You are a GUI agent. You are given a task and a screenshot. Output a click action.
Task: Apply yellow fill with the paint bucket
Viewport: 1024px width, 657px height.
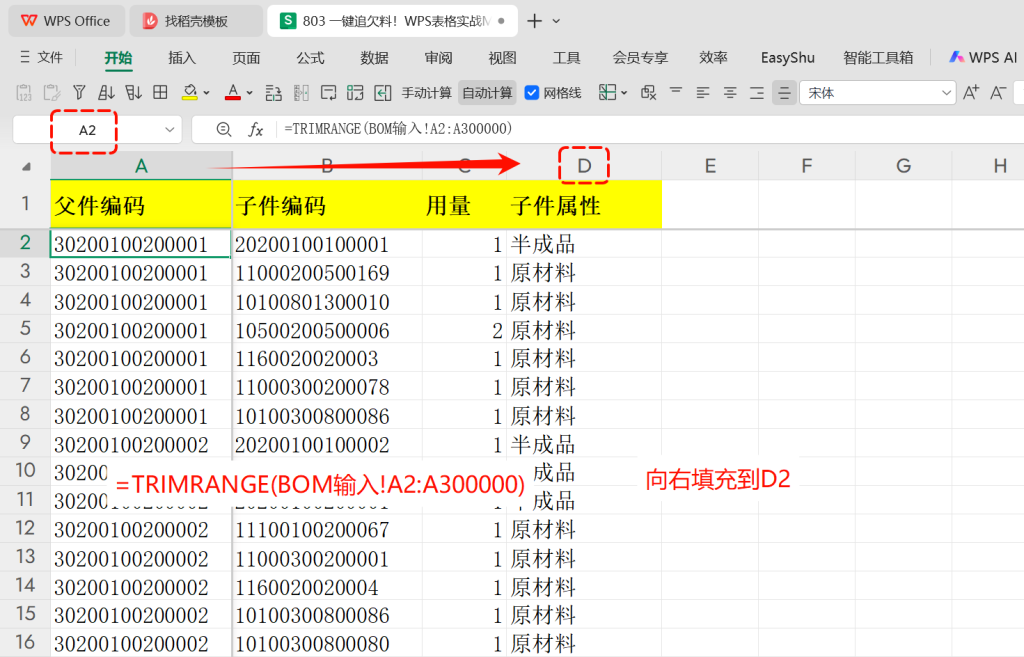189,93
